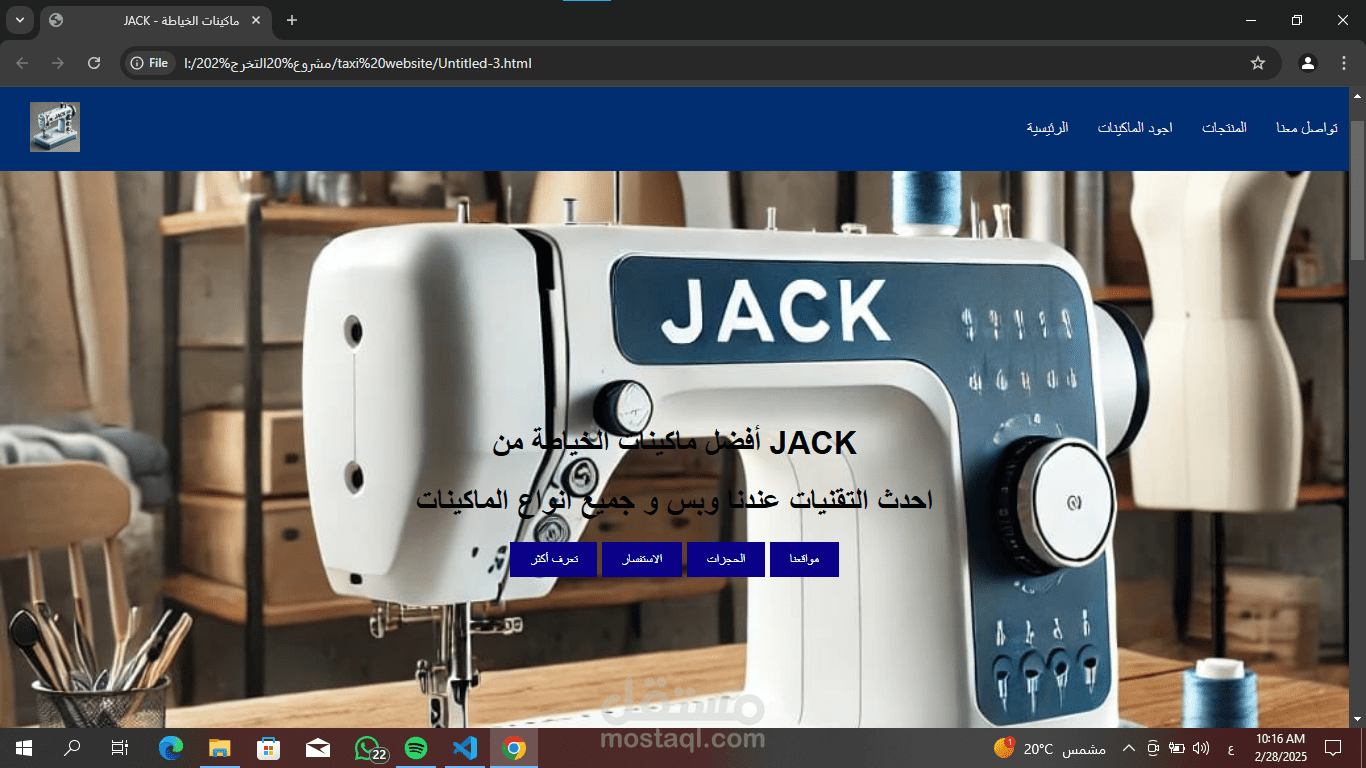This screenshot has height=768, width=1366.
Task: Open File Explorer from taskbar
Action: click(220, 748)
